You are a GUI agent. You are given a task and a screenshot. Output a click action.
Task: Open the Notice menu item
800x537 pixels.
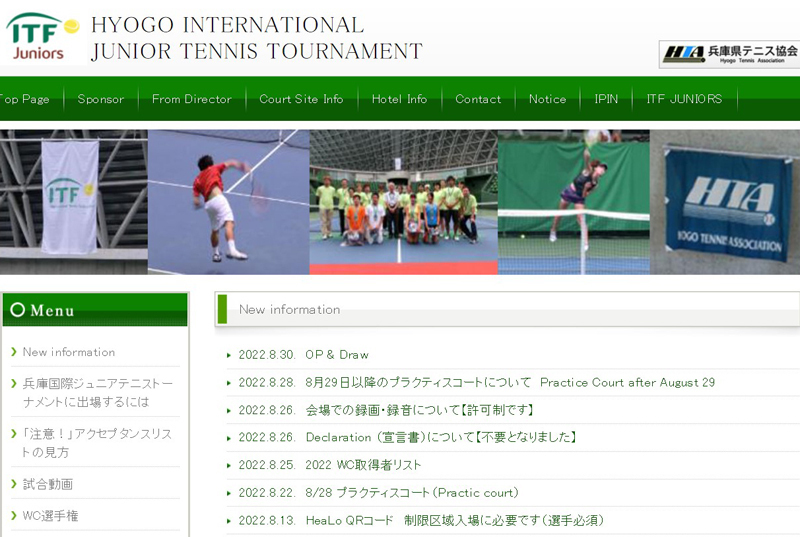(547, 99)
